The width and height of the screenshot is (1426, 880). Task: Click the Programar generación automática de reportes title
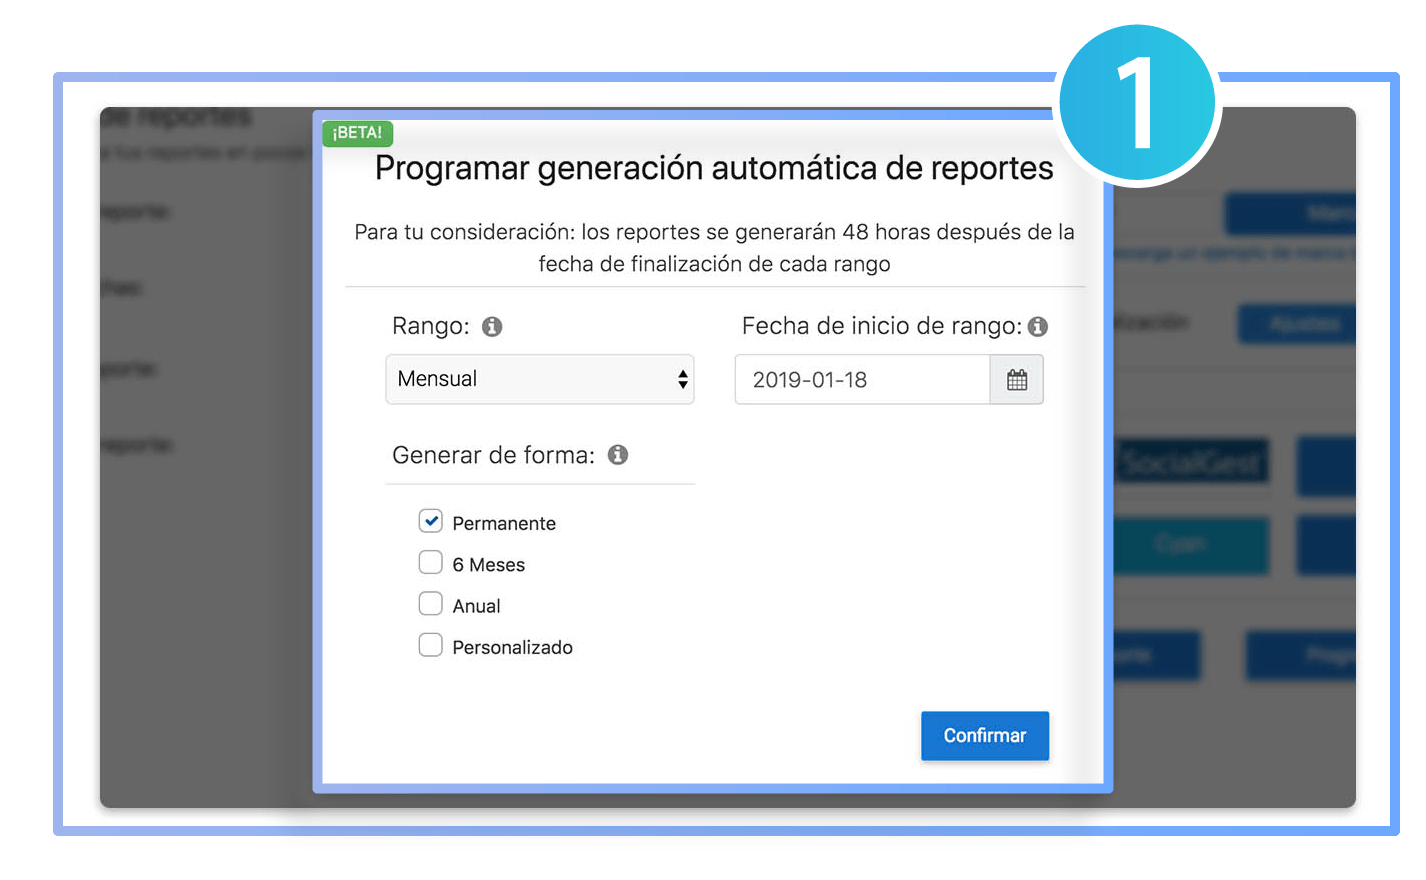click(714, 168)
